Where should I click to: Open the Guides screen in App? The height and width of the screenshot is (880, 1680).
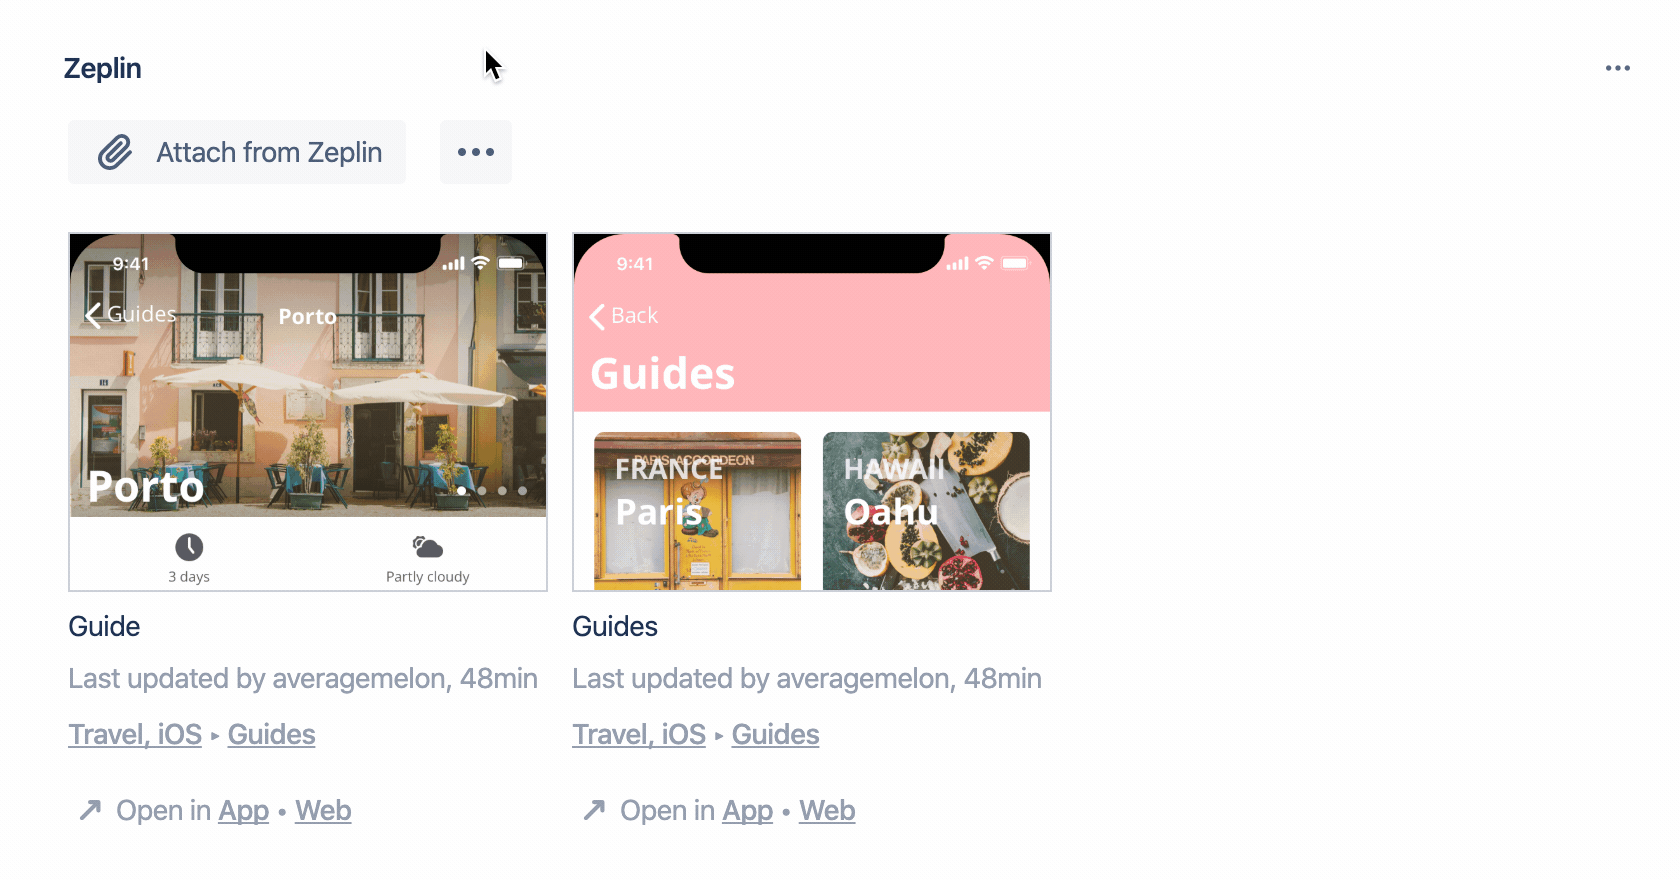click(x=747, y=810)
